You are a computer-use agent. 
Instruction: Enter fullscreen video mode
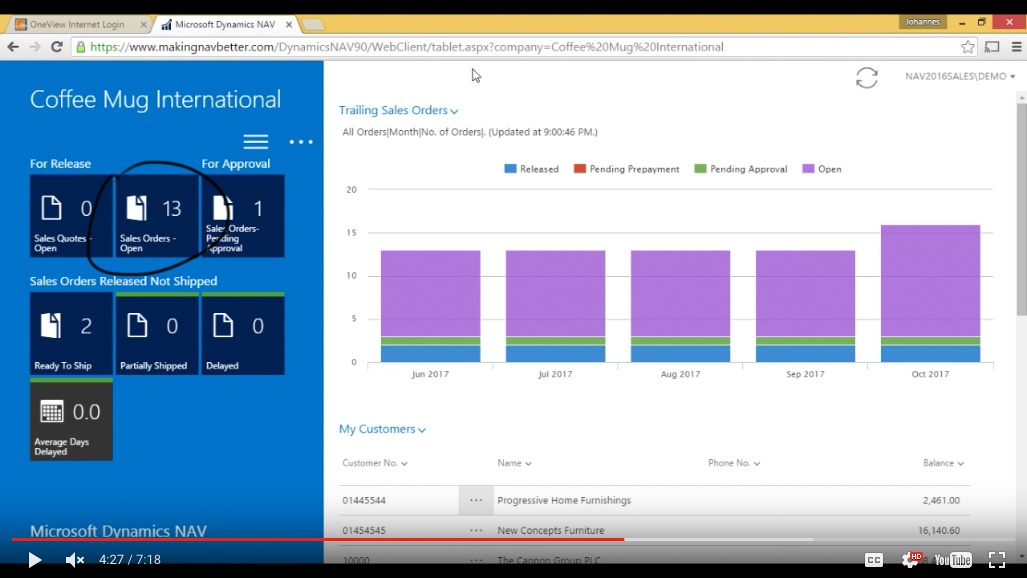[x=997, y=560]
